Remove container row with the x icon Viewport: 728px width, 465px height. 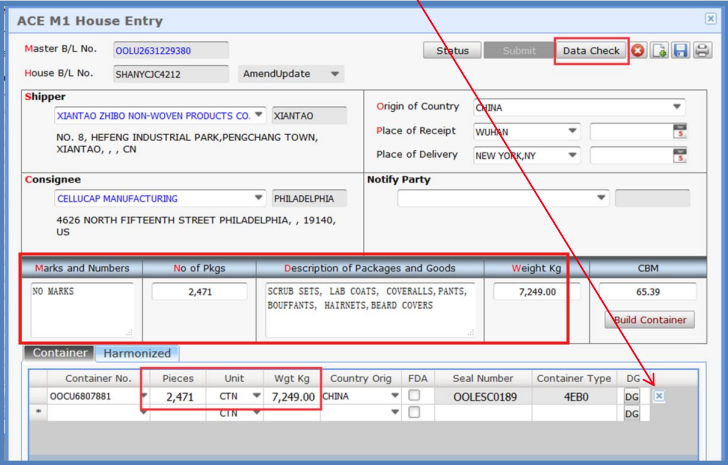coord(659,396)
